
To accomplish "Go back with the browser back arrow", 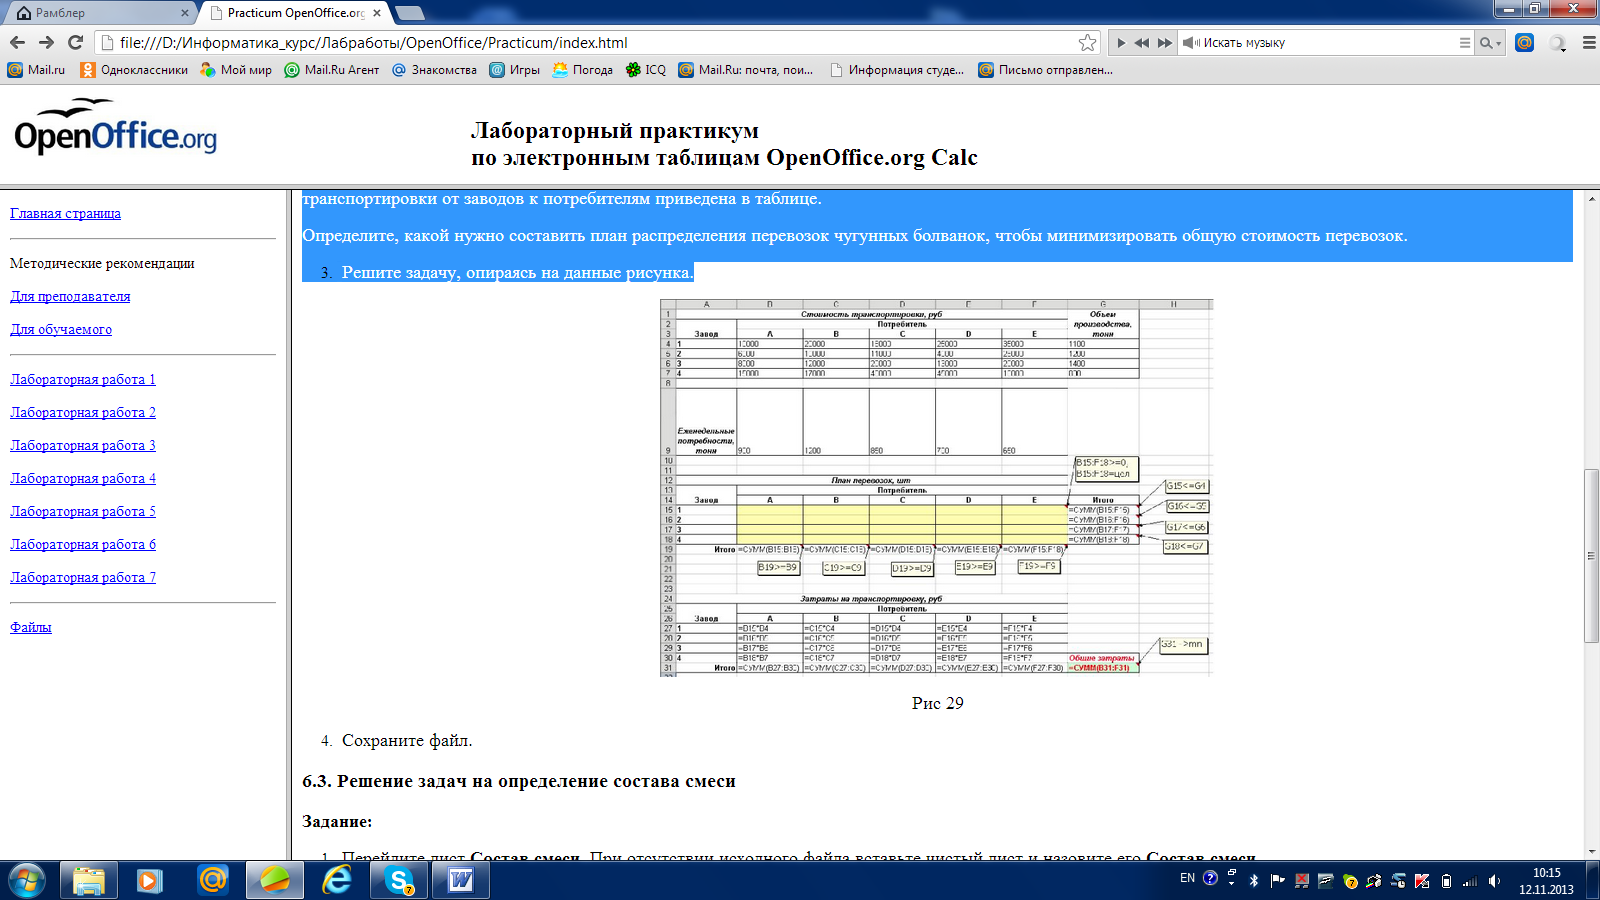I will (x=17, y=42).
